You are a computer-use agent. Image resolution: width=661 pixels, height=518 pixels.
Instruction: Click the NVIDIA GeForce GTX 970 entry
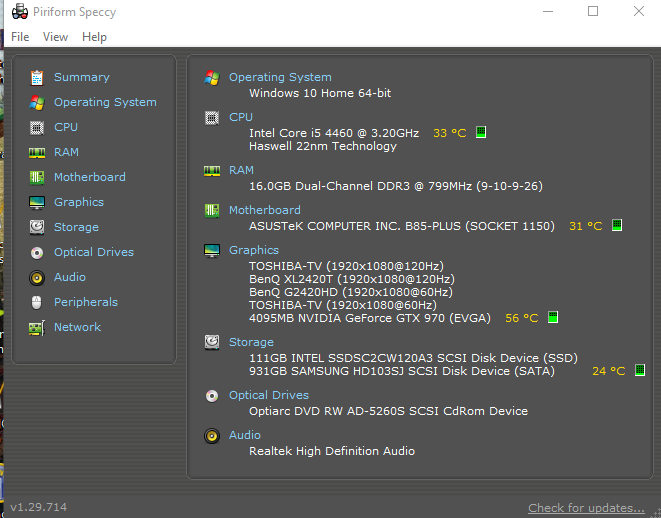(x=370, y=318)
